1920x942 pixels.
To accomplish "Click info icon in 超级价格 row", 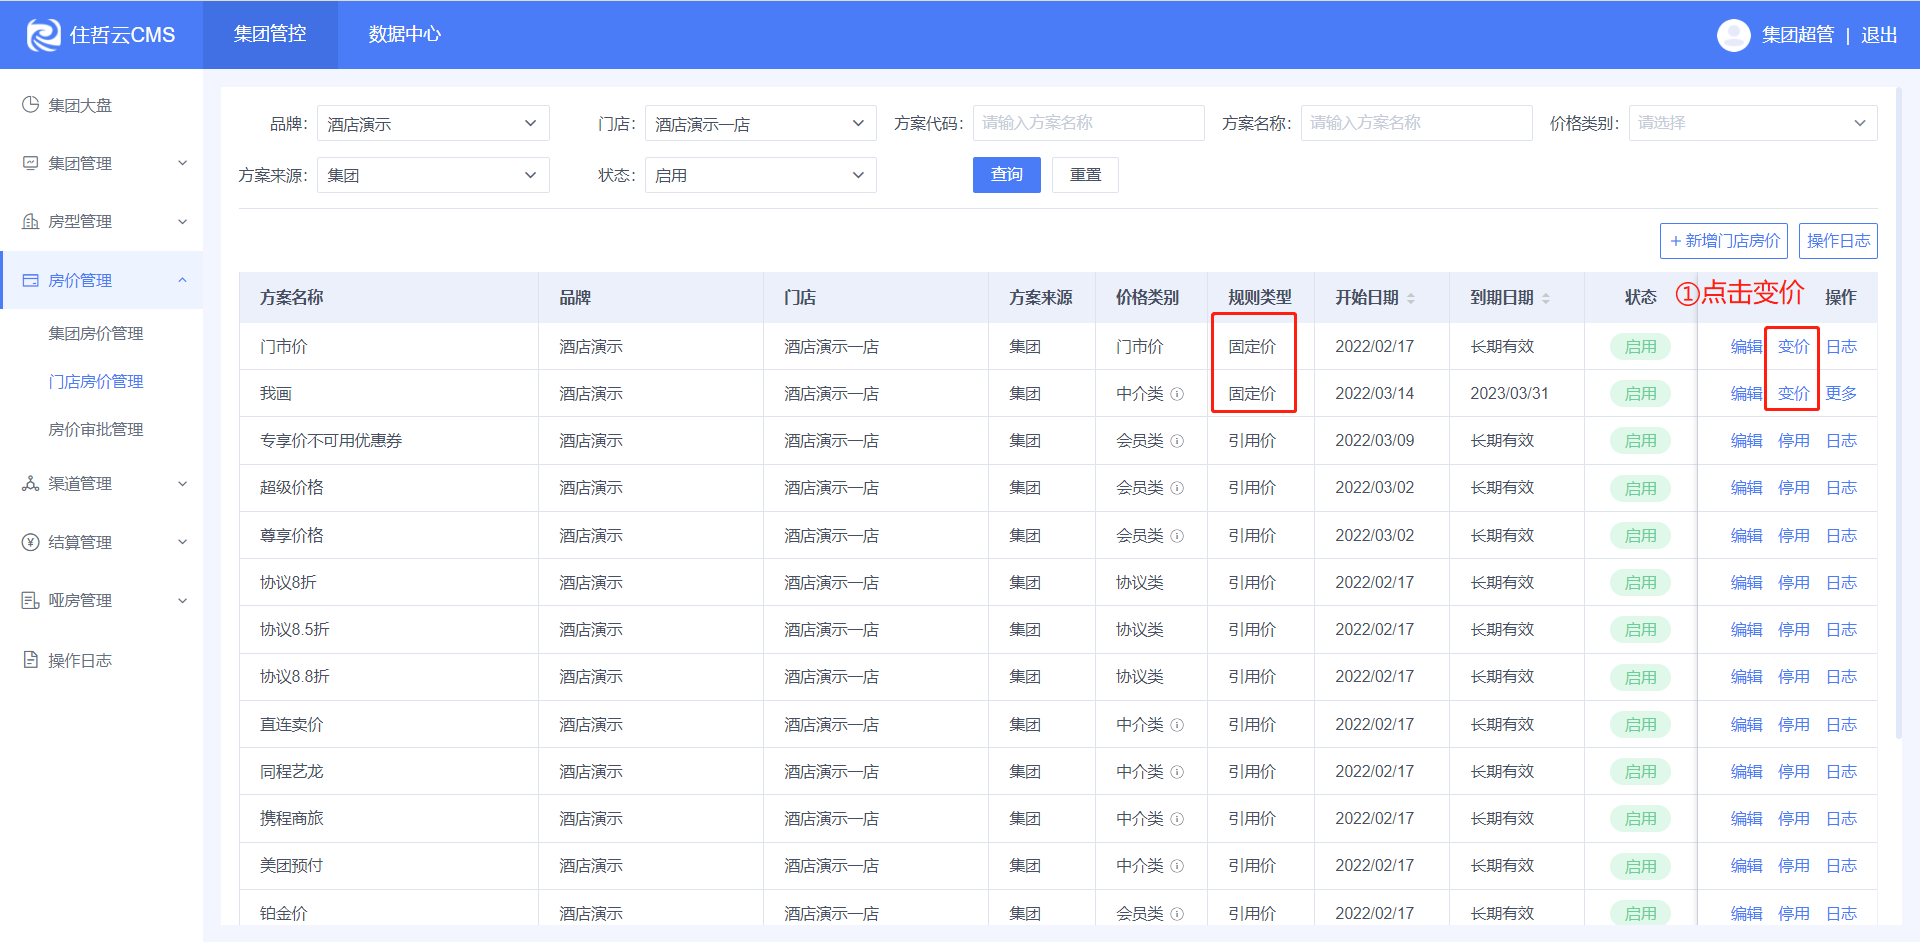I will [x=1177, y=488].
